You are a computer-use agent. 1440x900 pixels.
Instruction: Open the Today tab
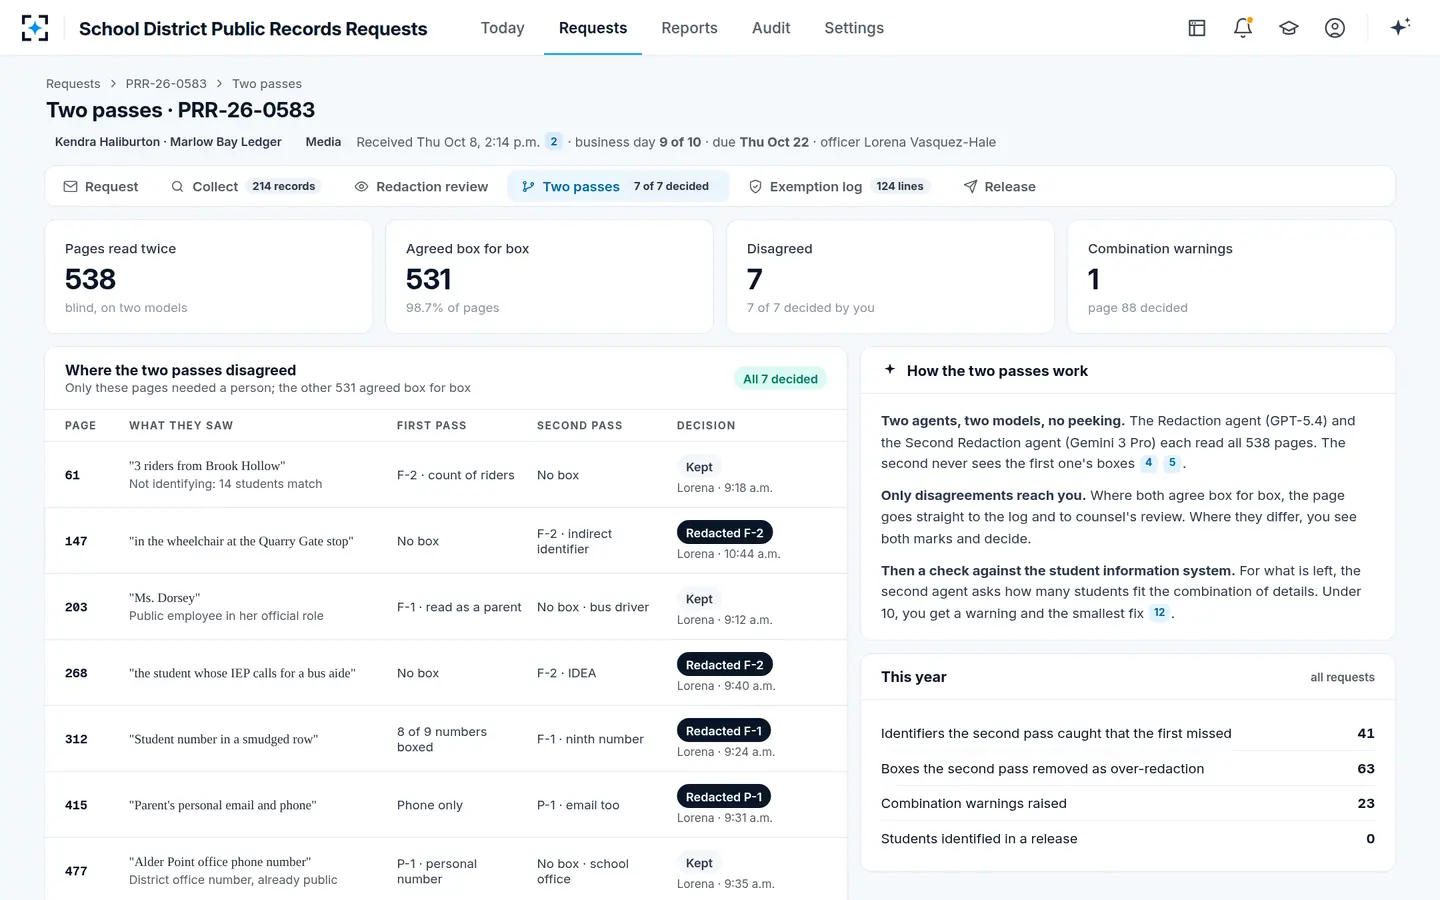tap(502, 28)
